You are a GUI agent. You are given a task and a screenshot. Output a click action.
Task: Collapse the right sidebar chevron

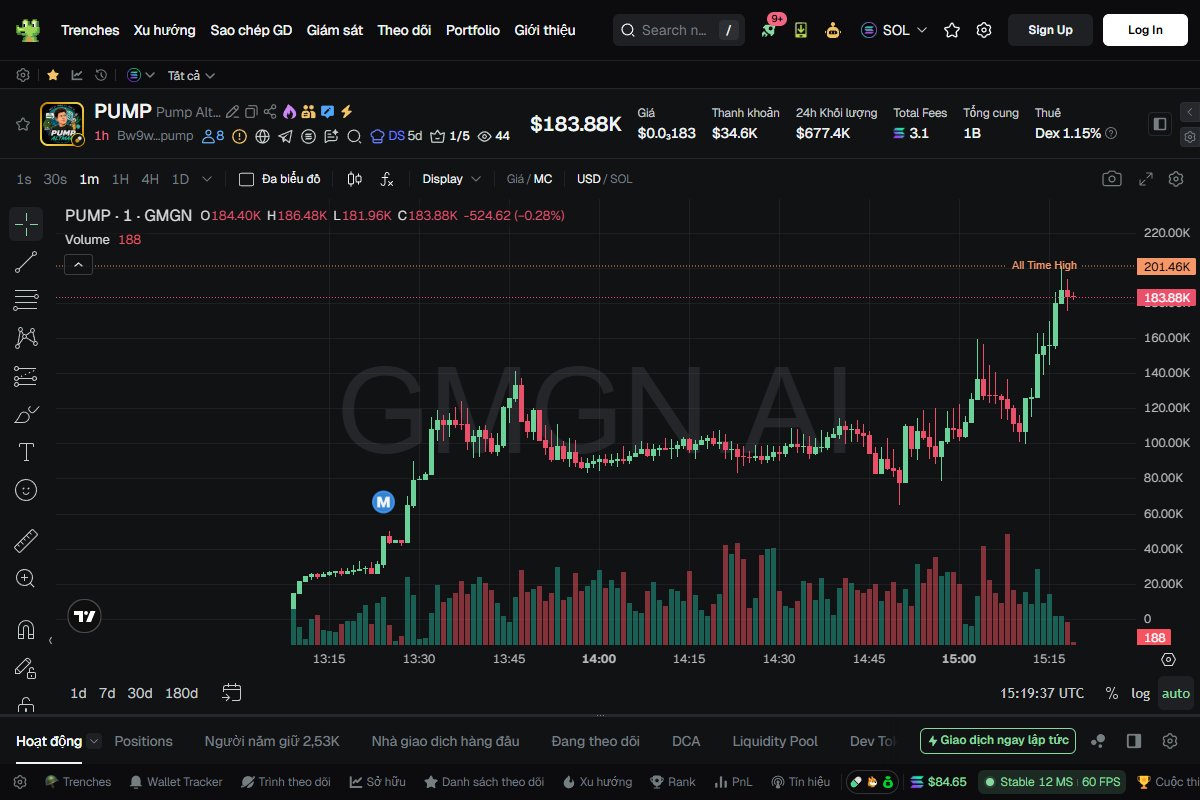tap(1189, 111)
